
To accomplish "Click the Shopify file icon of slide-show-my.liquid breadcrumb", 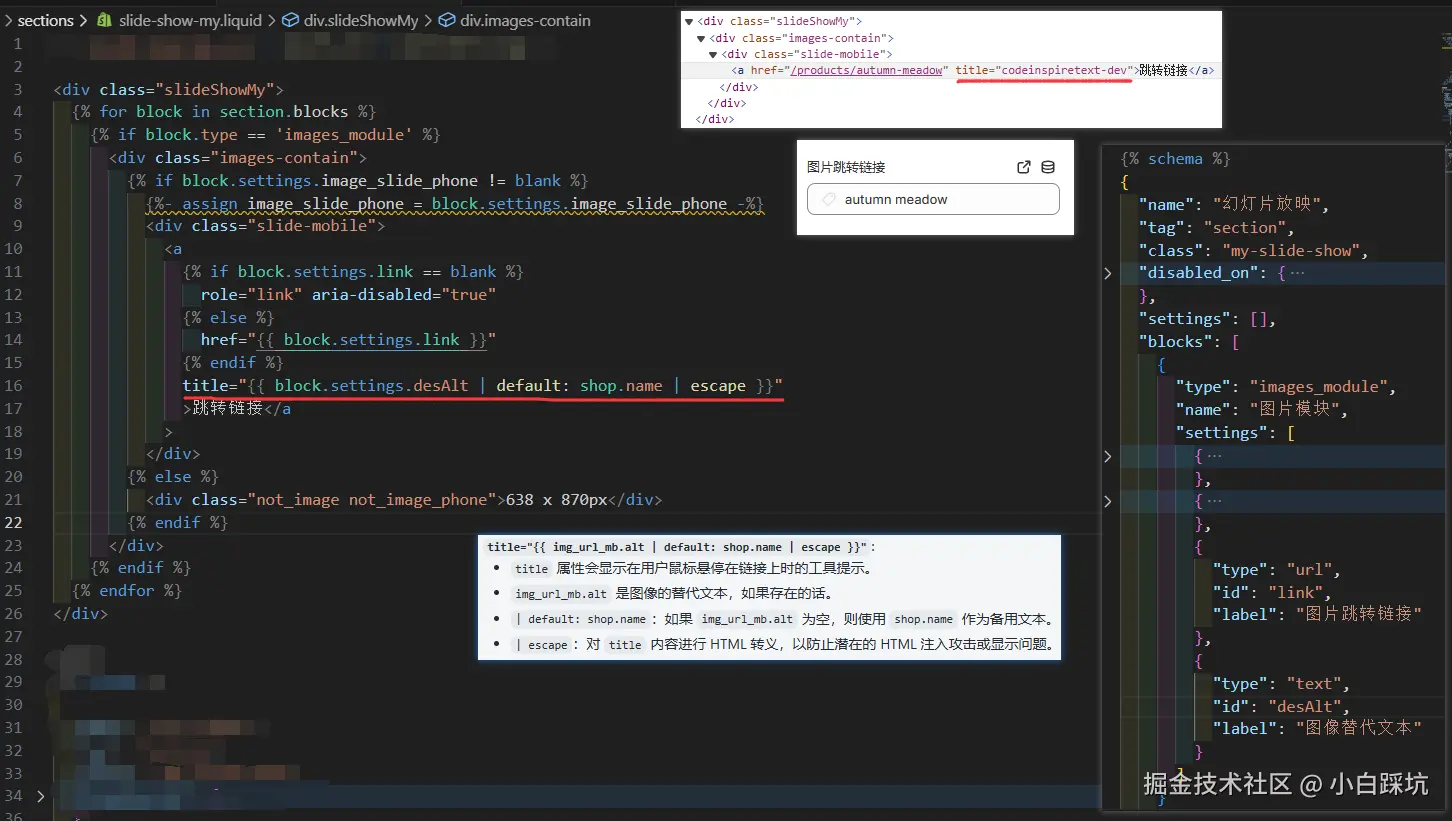I will [x=103, y=20].
